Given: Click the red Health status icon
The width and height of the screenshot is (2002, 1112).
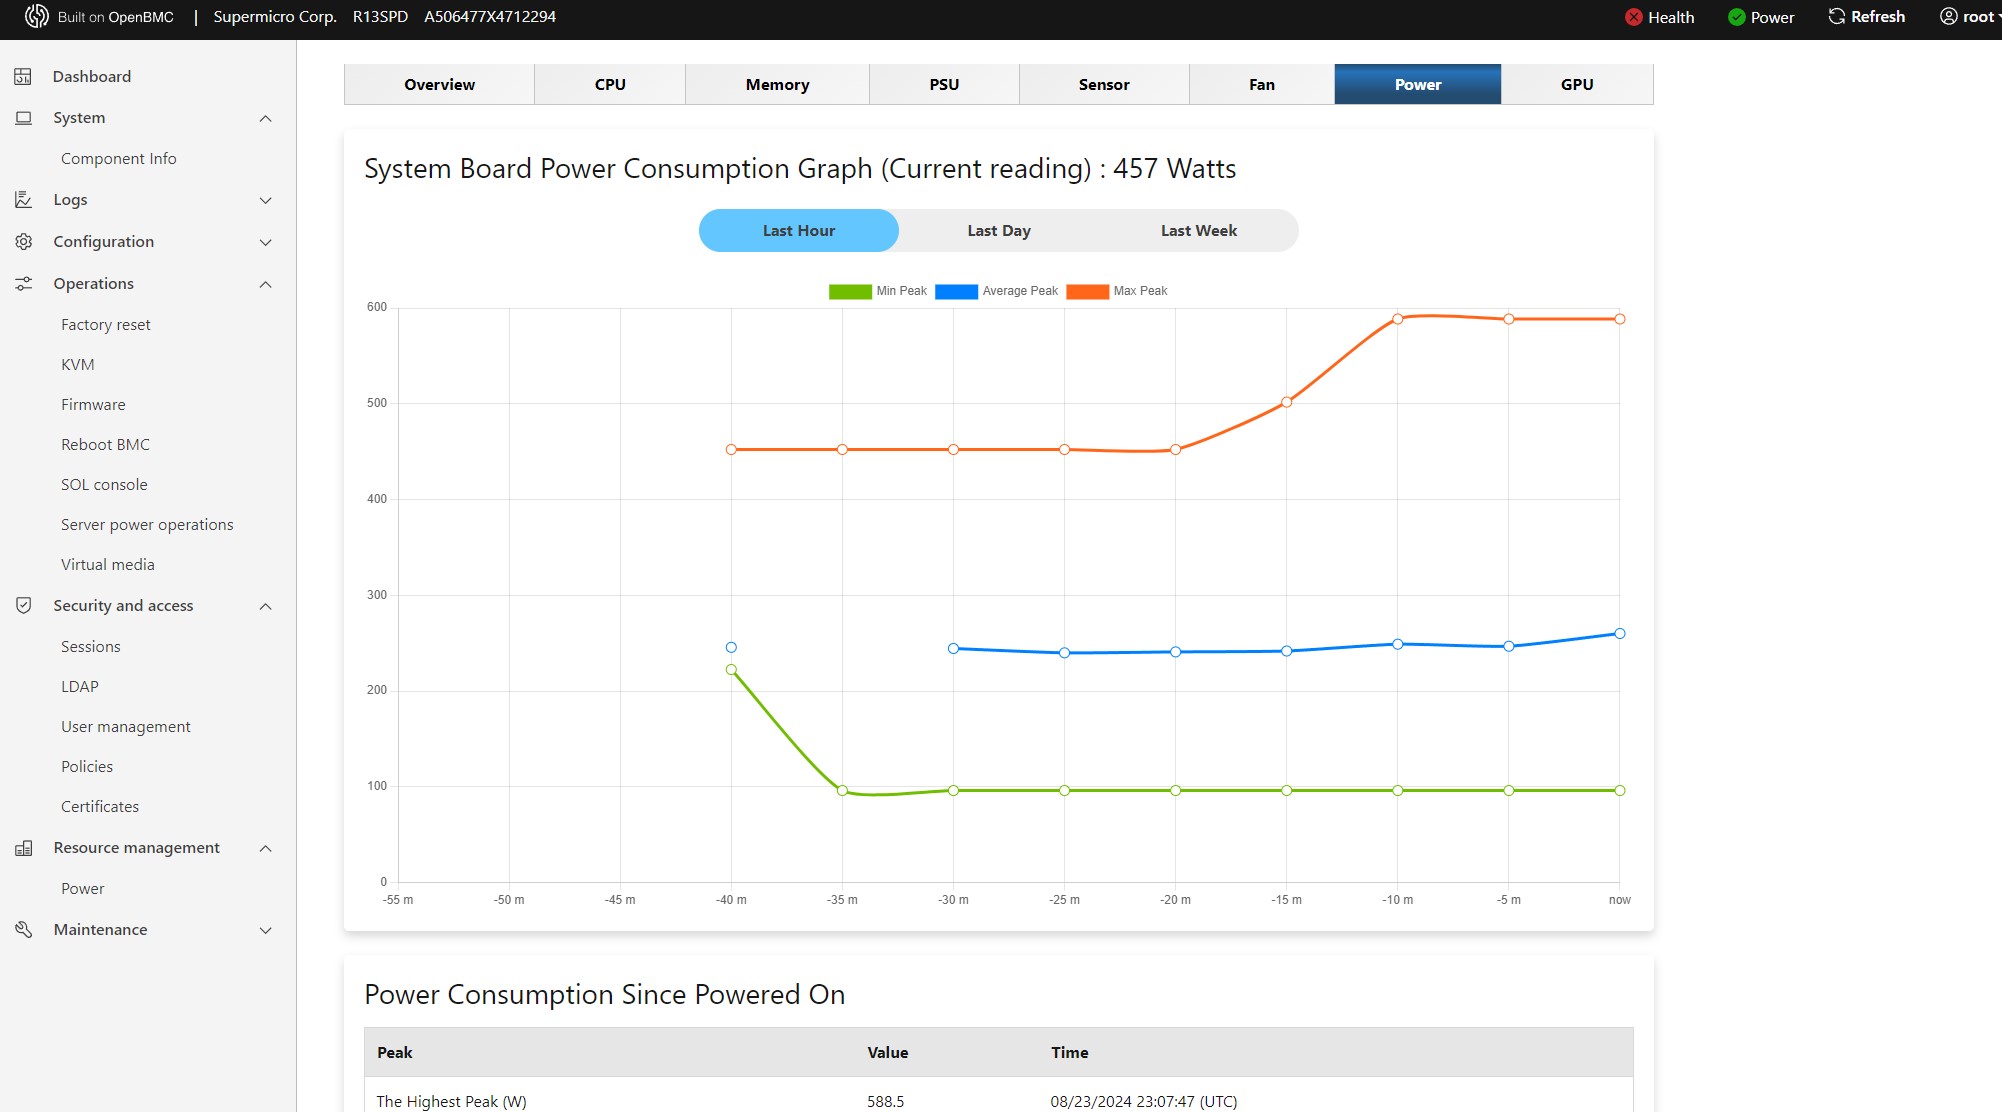Looking at the screenshot, I should click(x=1634, y=17).
